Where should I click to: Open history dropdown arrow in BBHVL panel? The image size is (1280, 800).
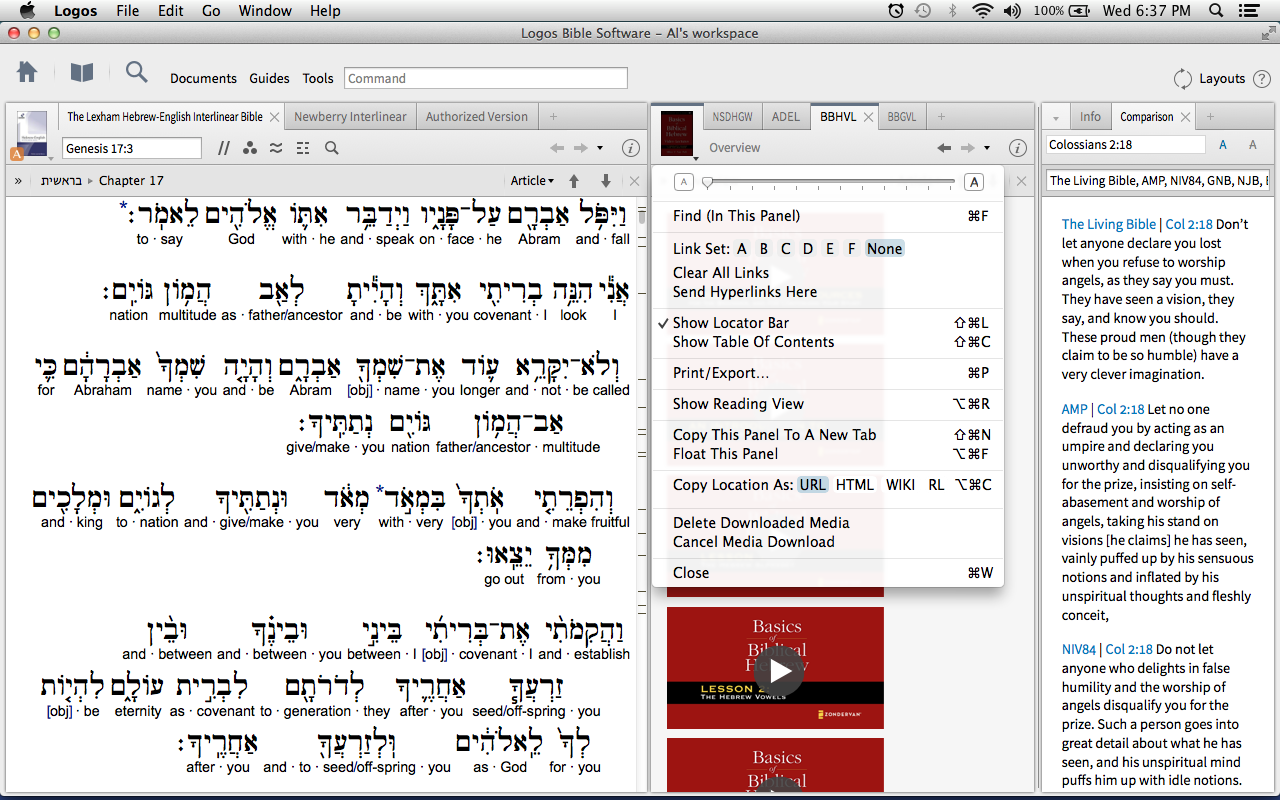pyautogui.click(x=987, y=148)
